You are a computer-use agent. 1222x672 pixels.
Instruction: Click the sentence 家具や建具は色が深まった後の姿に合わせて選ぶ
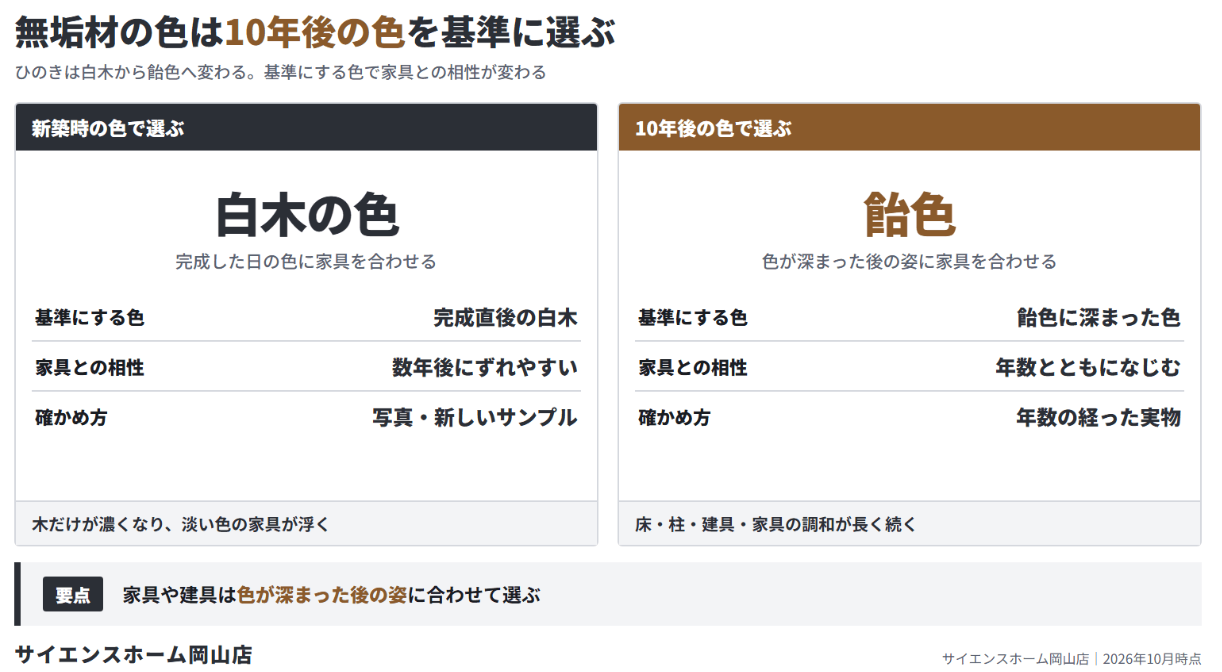pos(331,595)
